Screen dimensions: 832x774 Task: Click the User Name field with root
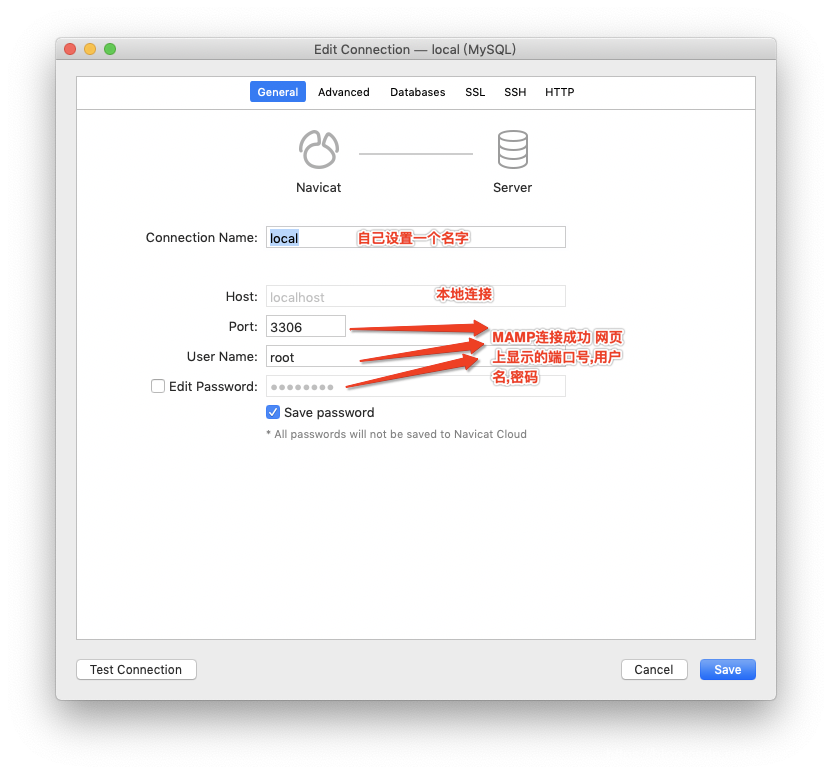415,356
